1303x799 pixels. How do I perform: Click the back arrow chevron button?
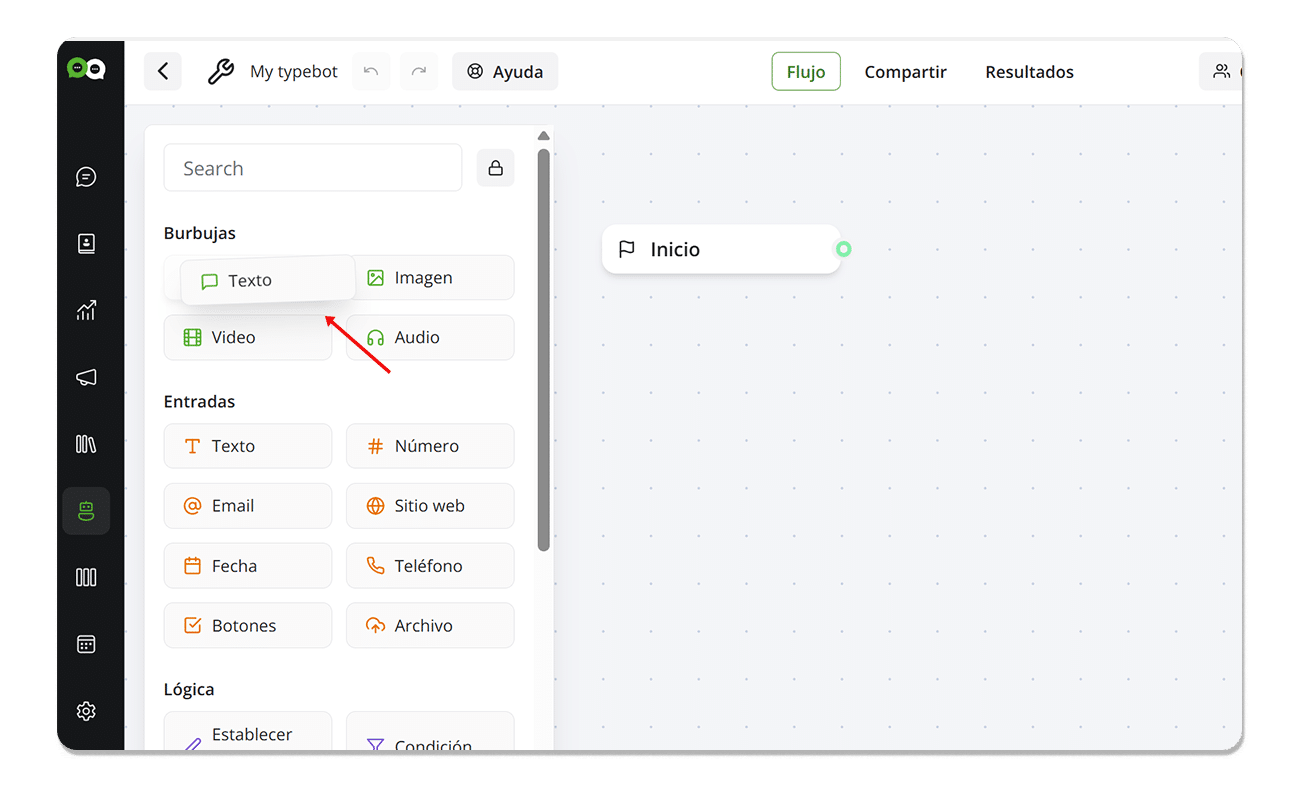click(163, 72)
